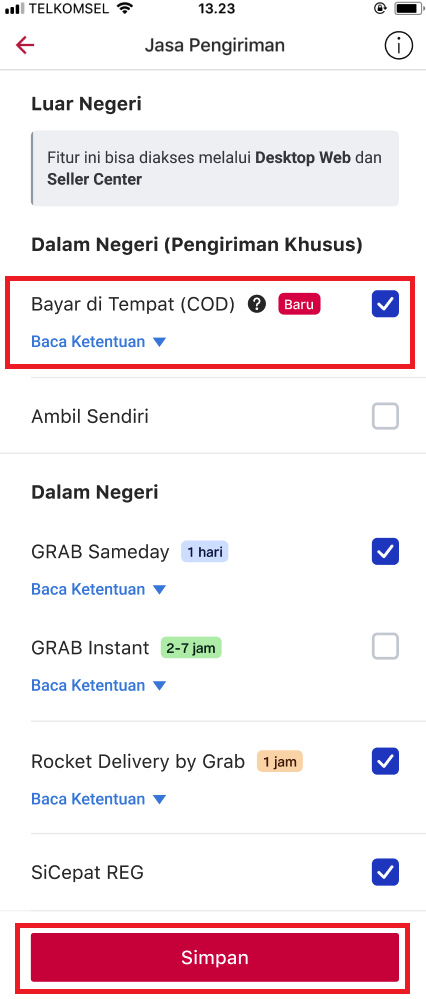This screenshot has height=999, width=426.
Task: Expand Baca Ketentuan under GRAB Sameday
Action: [99, 589]
